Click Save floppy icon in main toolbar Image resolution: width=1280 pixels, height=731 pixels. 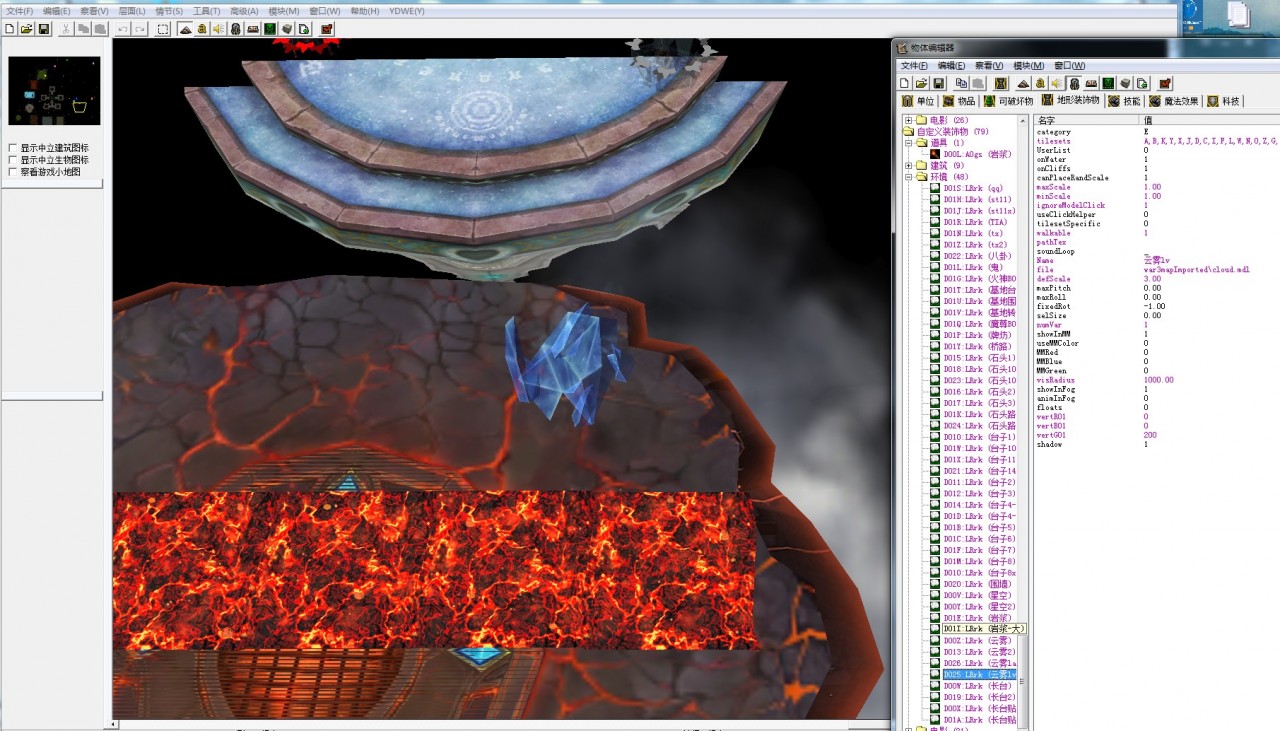point(44,29)
